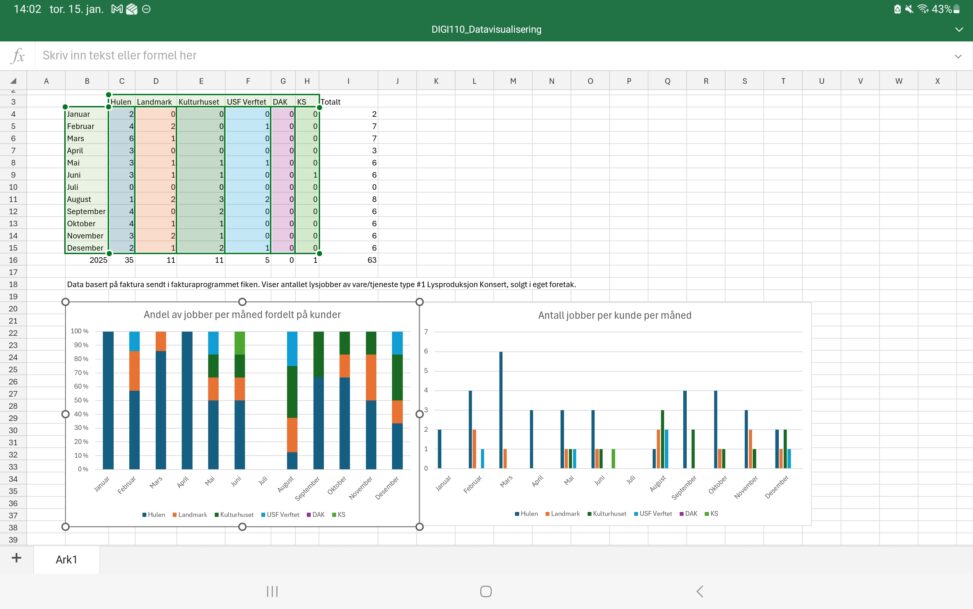Screen dimensions: 973x609
Task: Expand the ribbon using title bar chevron
Action: [957, 29]
